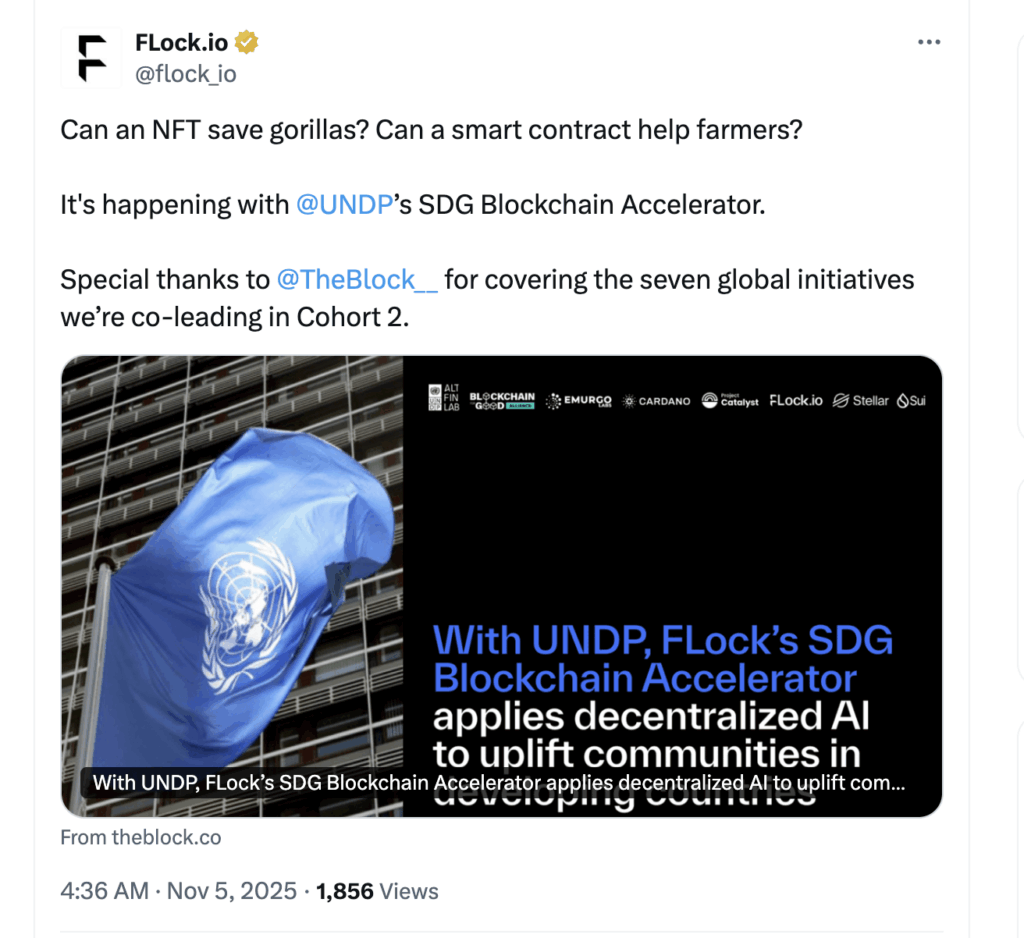Click the Blockchain for Good Alliance logo
1024x938 pixels.
[501, 400]
